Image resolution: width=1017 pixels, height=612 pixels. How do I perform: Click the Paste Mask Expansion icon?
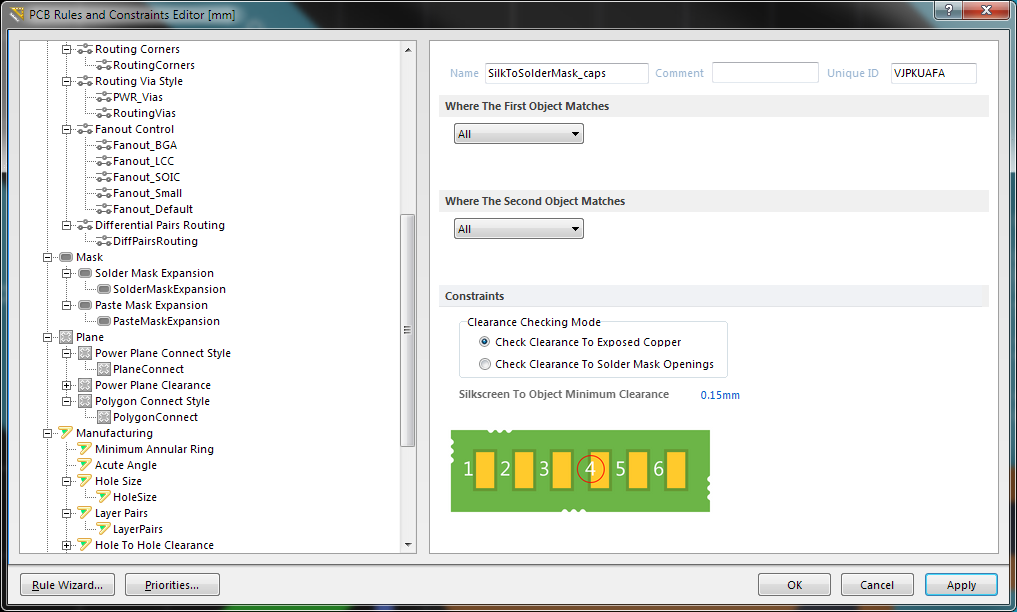point(84,305)
